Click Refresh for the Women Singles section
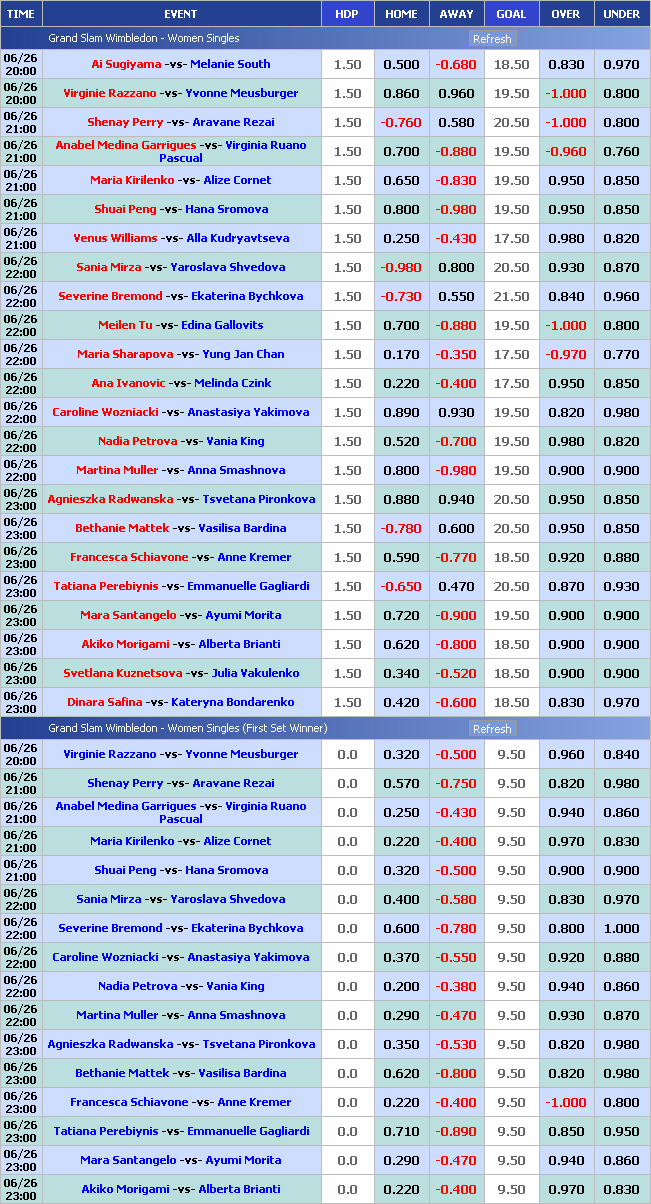 (491, 39)
